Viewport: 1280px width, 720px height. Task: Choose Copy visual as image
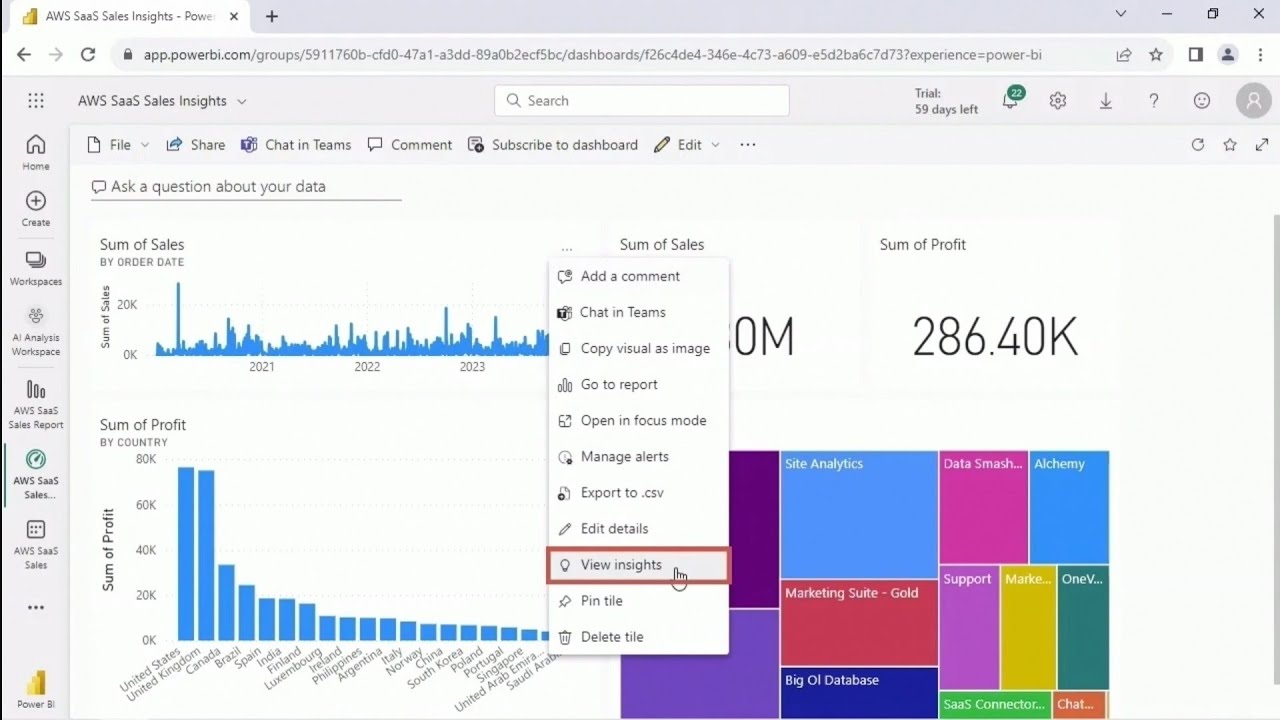tap(638, 348)
